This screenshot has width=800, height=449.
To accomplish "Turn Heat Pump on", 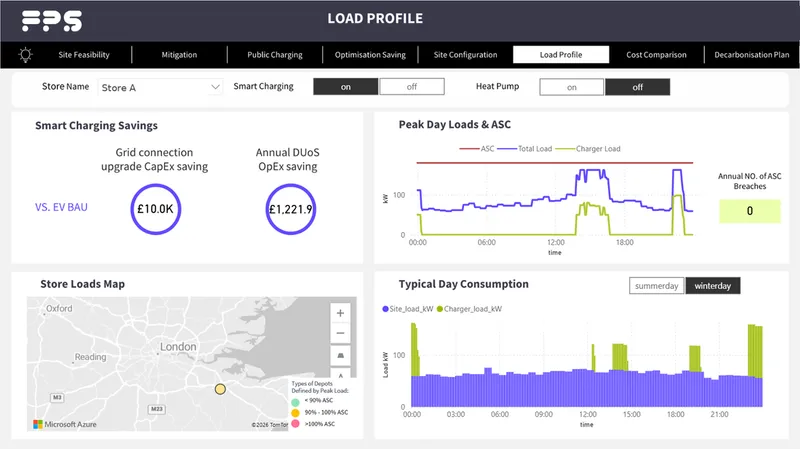I will [x=571, y=87].
